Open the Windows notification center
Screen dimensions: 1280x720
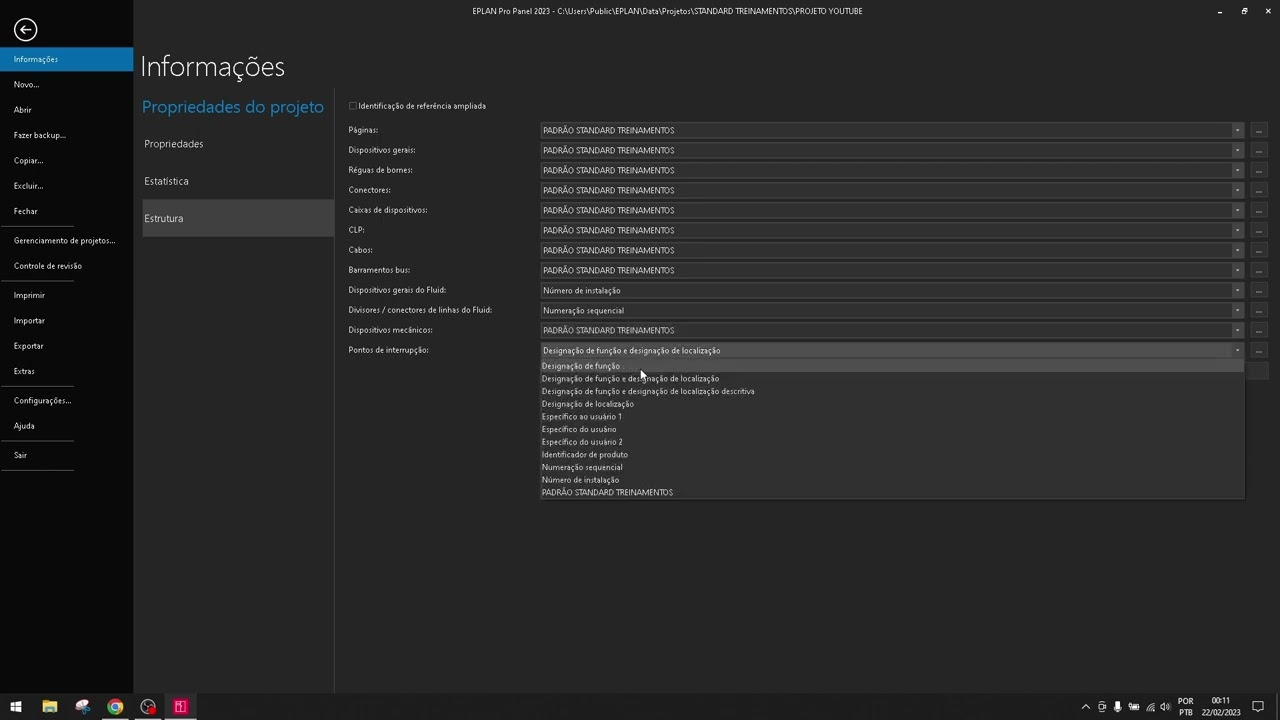[x=1259, y=707]
